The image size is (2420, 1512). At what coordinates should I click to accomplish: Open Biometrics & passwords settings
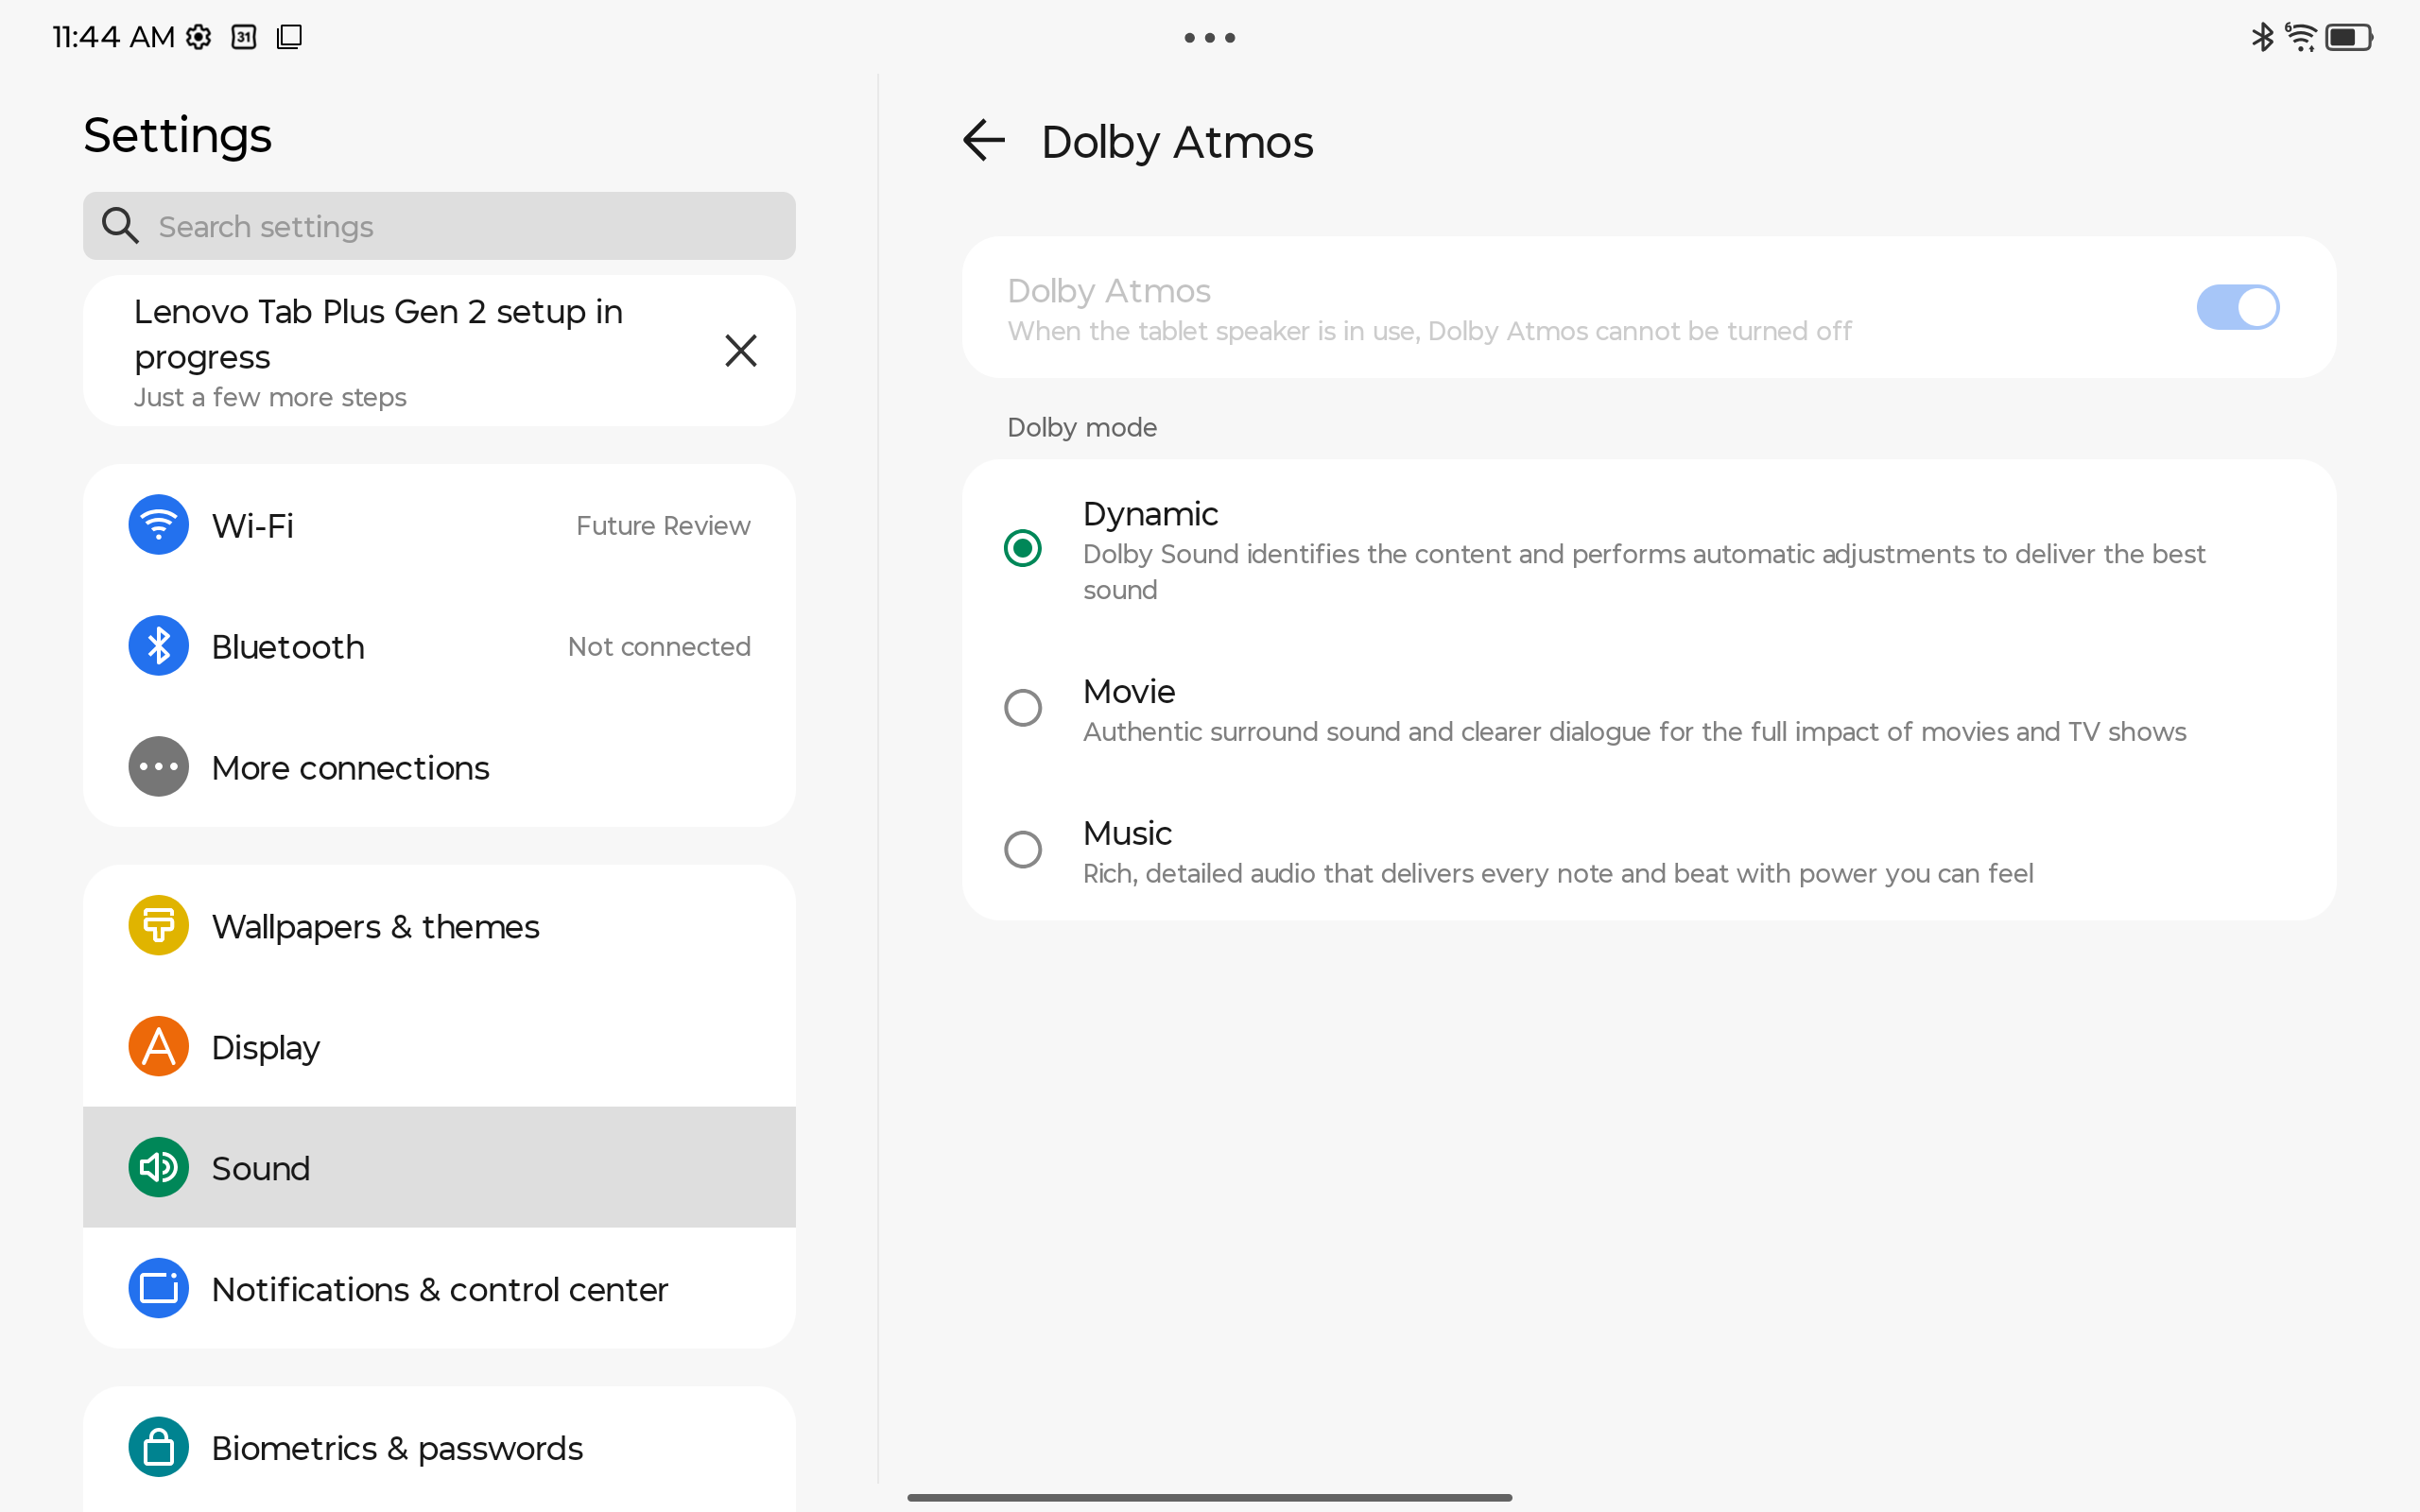439,1448
